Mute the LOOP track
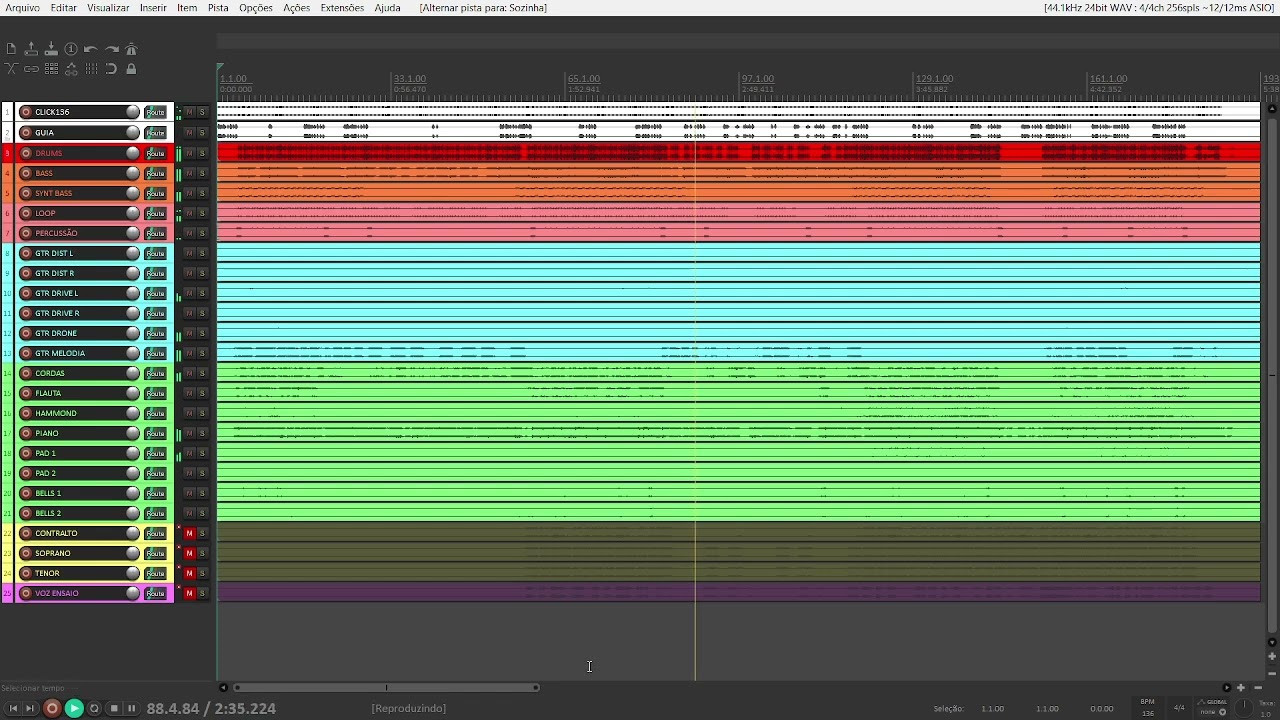Viewport: 1280px width, 720px height. [189, 213]
